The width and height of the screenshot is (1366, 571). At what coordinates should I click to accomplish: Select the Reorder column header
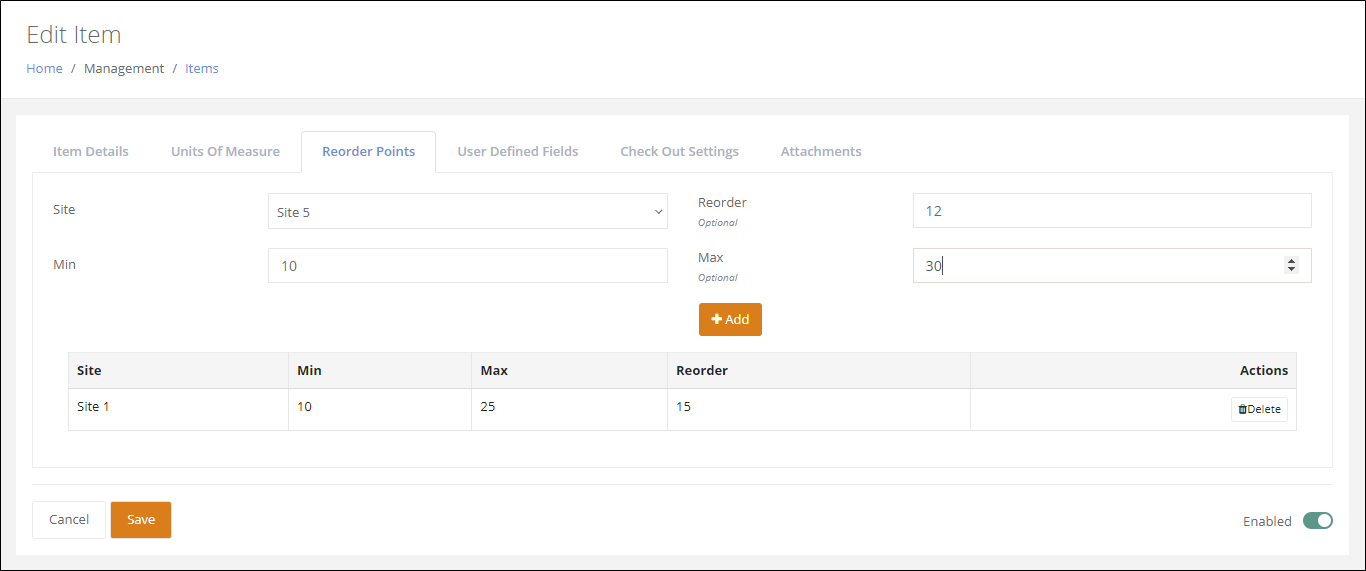coord(819,370)
